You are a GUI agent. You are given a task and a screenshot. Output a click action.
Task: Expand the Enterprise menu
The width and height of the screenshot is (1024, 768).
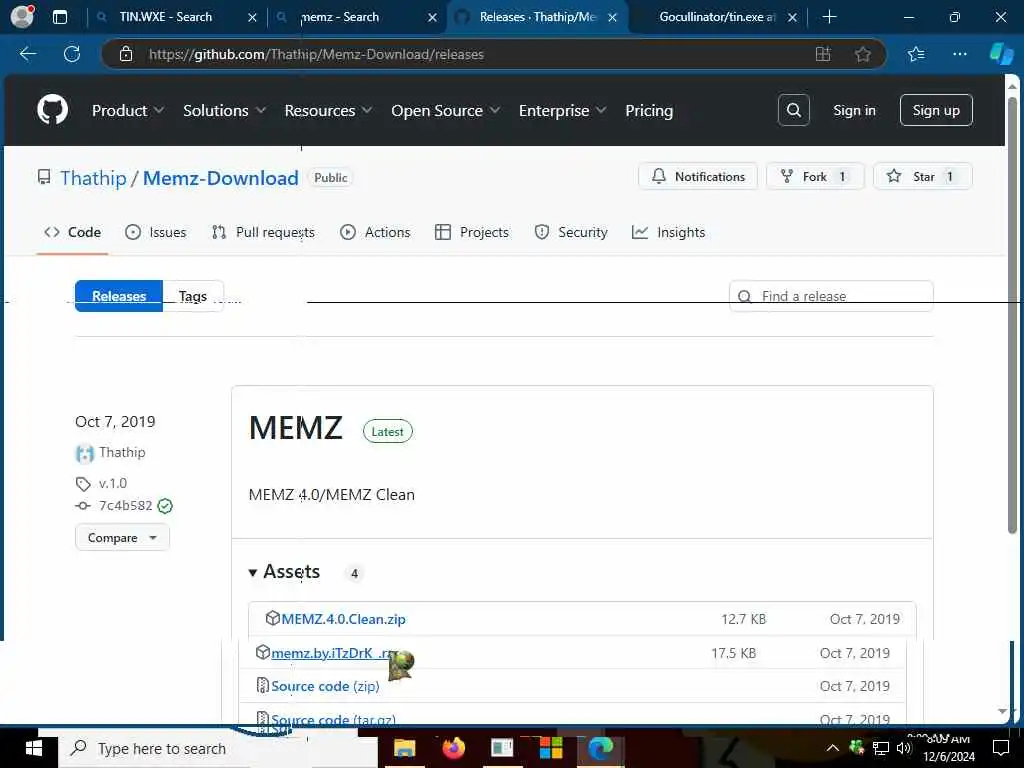(x=562, y=110)
